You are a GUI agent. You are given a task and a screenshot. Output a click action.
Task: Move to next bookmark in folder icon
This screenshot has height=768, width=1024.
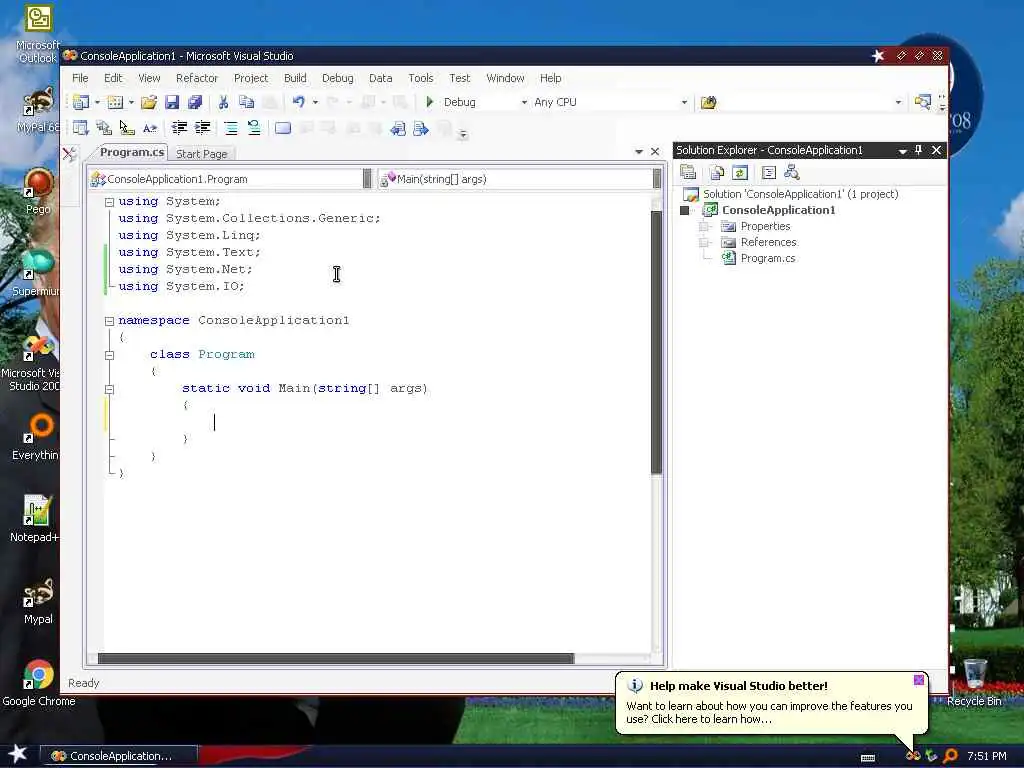point(421,129)
